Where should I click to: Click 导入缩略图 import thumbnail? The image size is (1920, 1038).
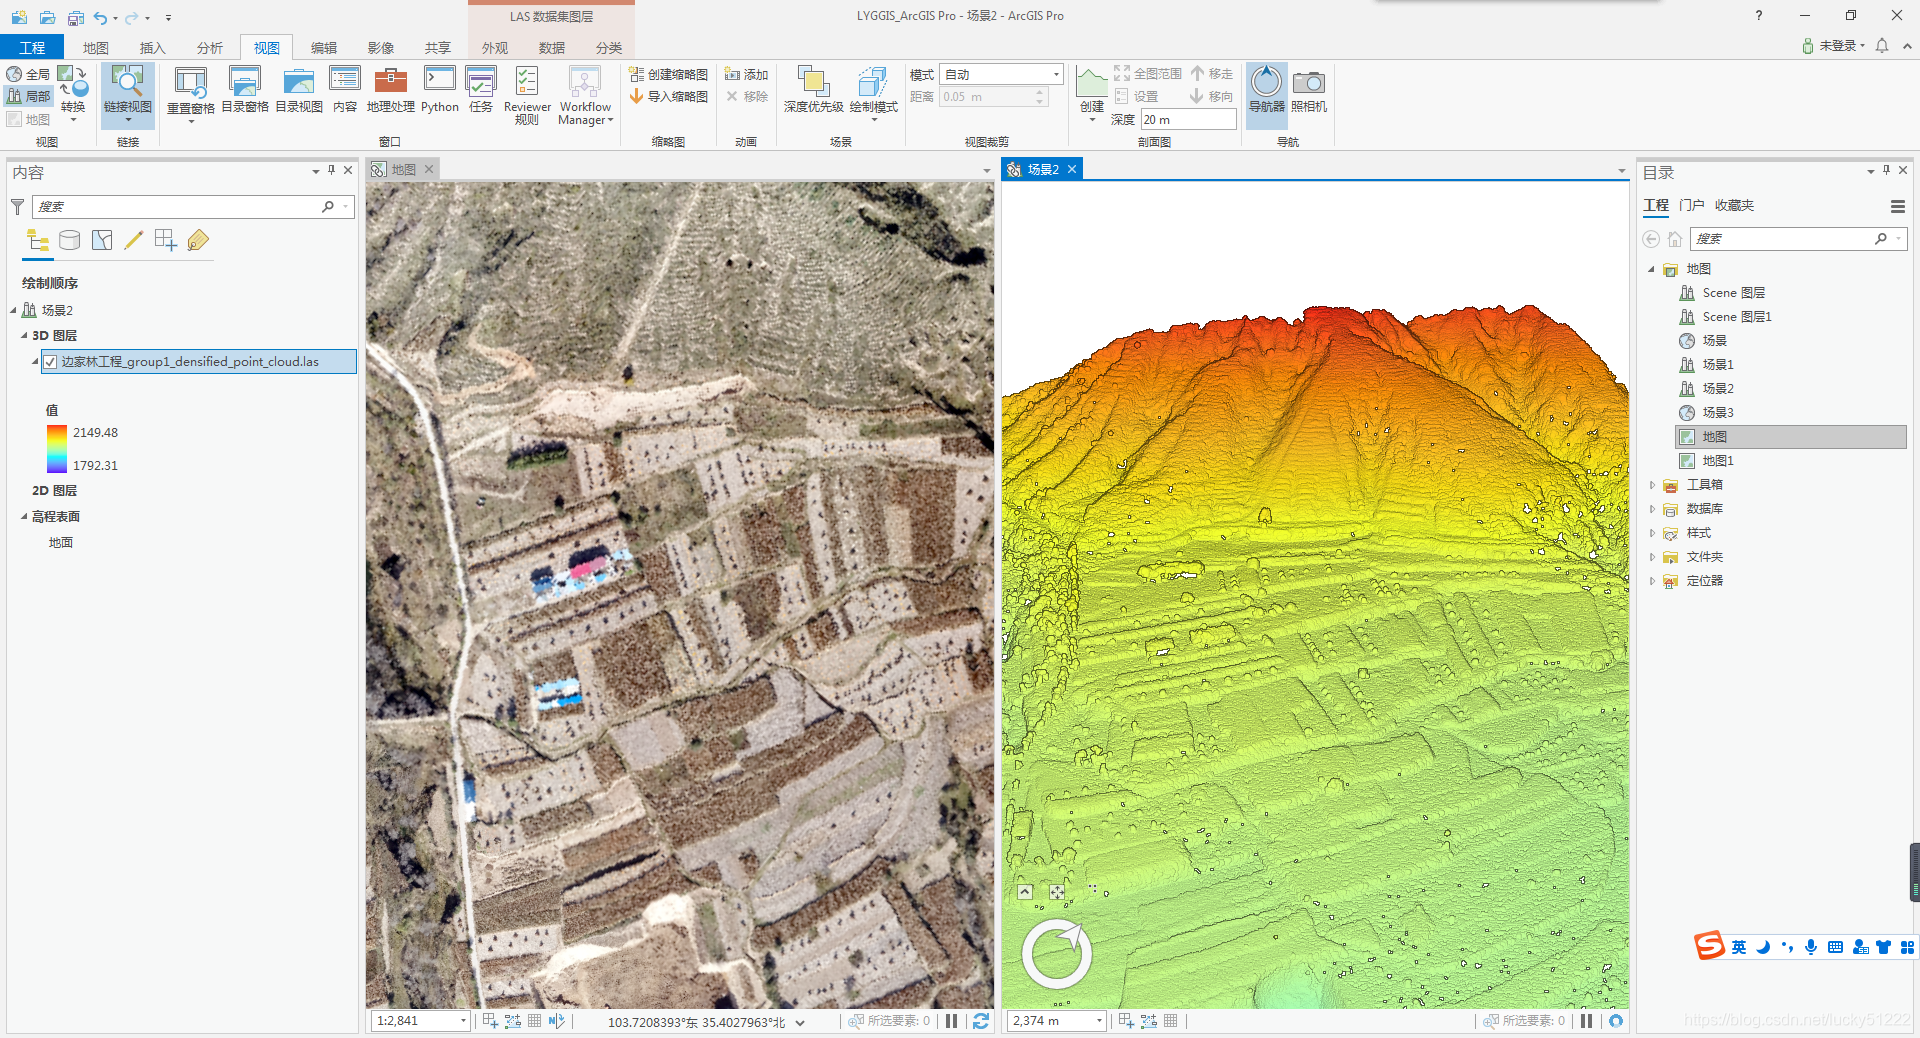tap(668, 96)
